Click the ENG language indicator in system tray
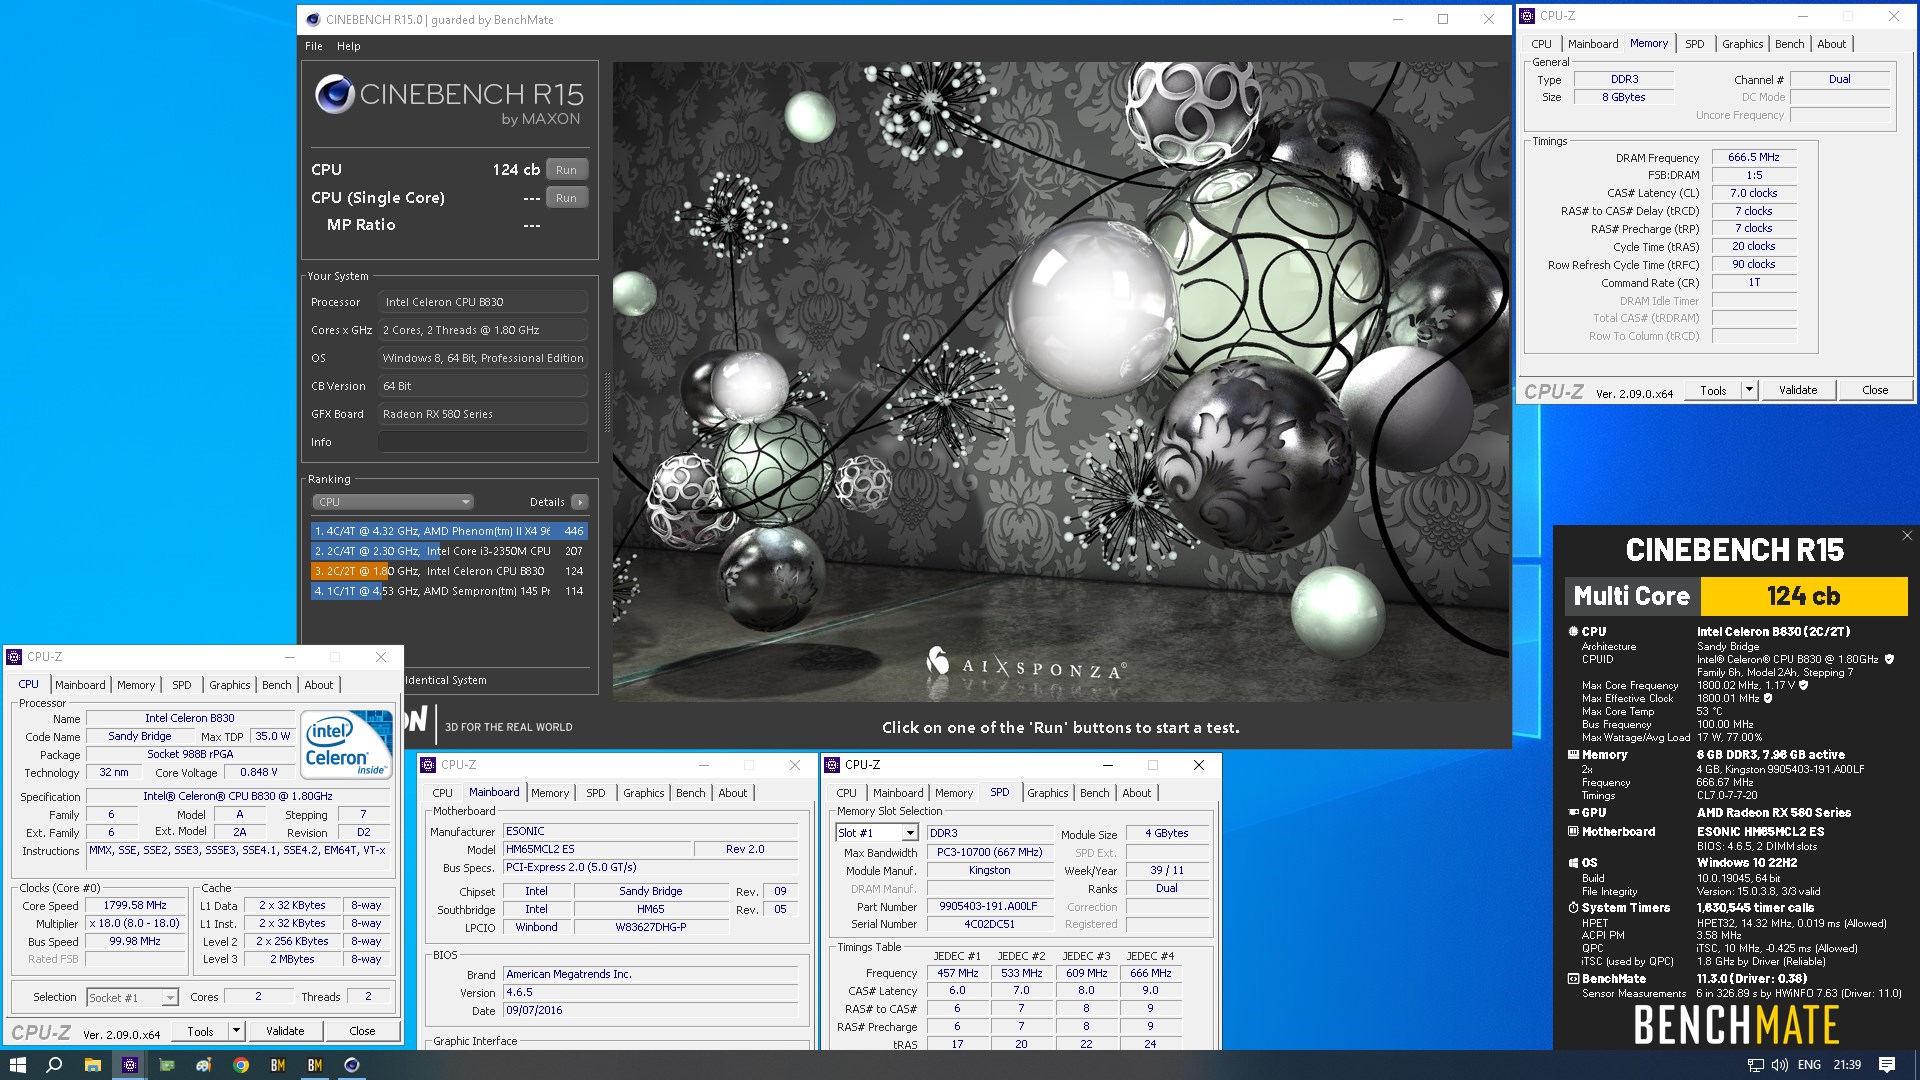This screenshot has height=1080, width=1920. (x=1809, y=1065)
